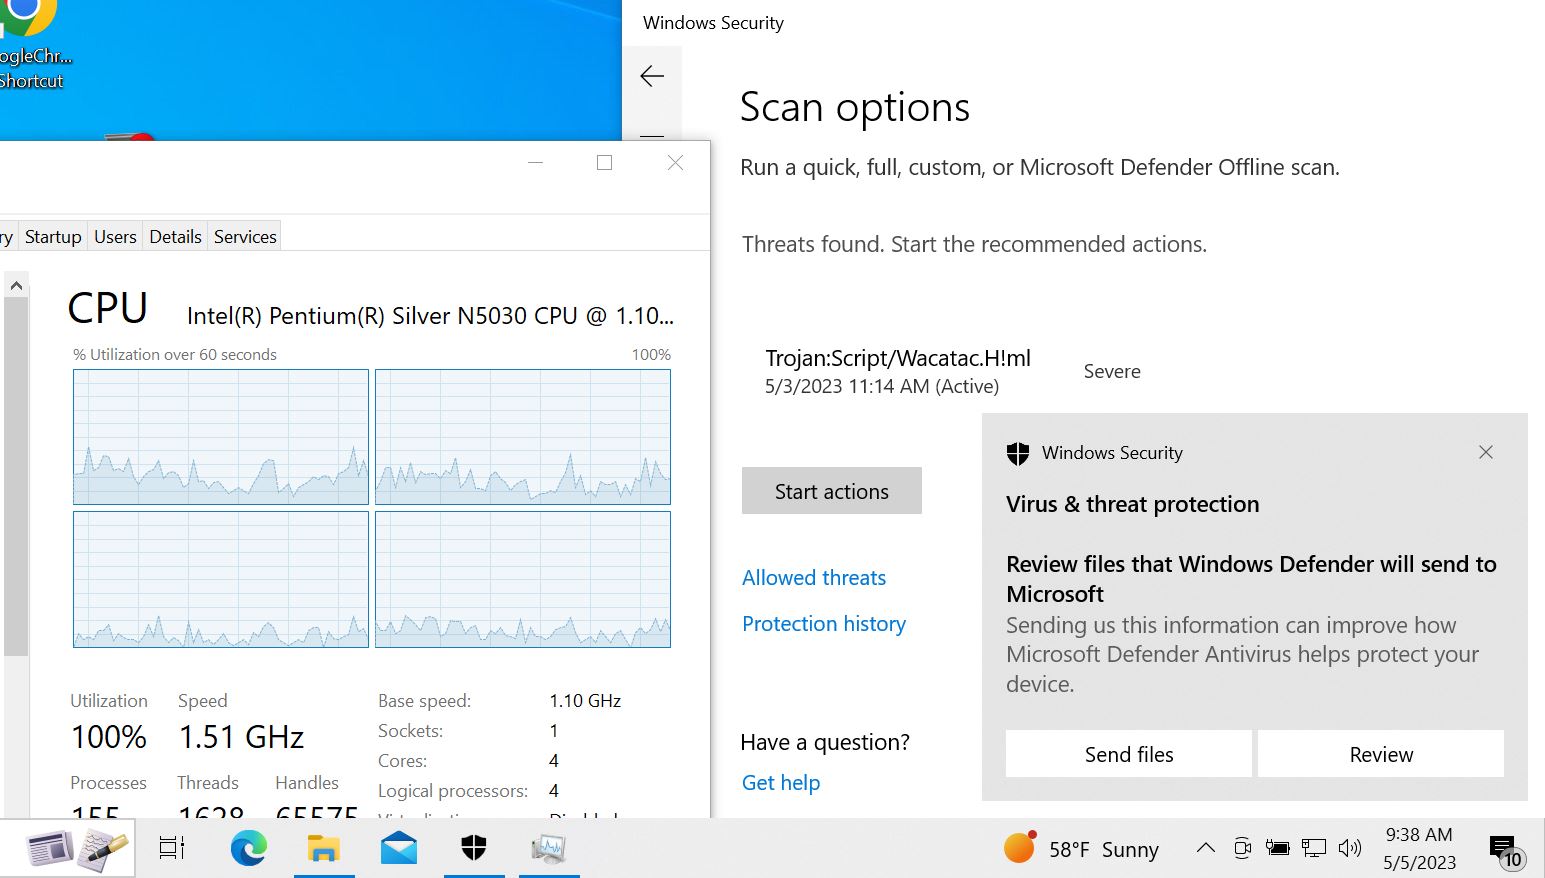This screenshot has width=1545, height=878.
Task: Open the network tray icon
Action: tap(1314, 848)
